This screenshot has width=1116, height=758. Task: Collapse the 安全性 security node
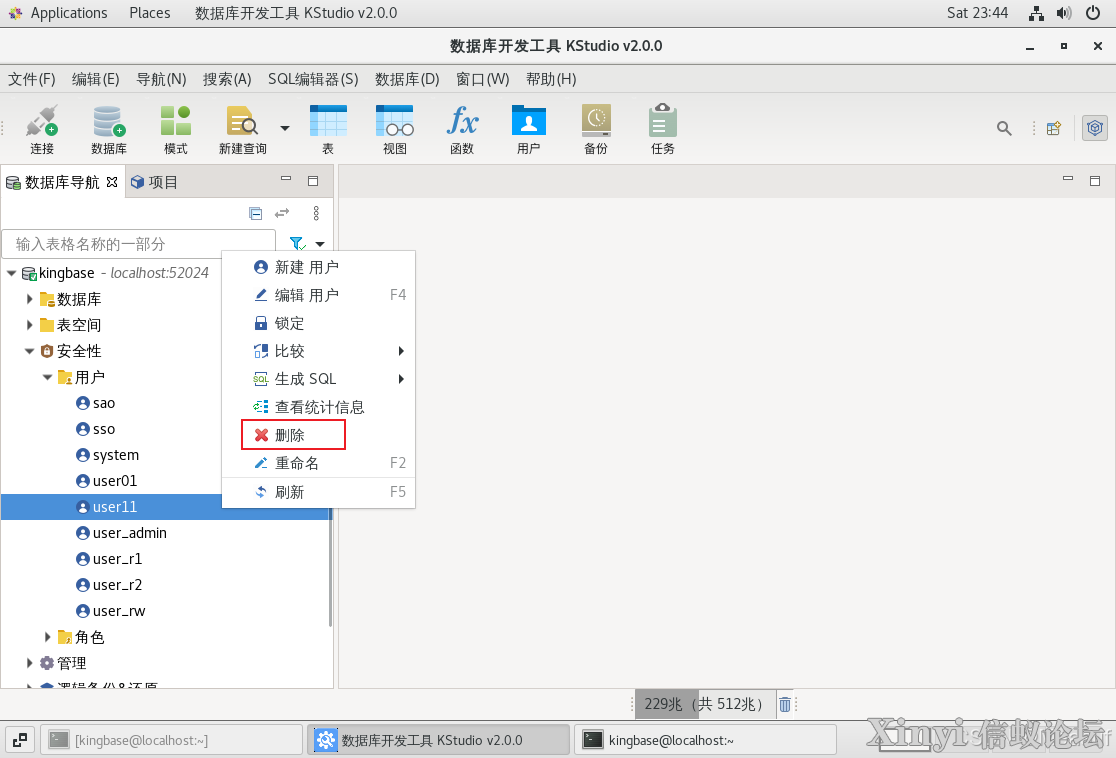tap(29, 351)
